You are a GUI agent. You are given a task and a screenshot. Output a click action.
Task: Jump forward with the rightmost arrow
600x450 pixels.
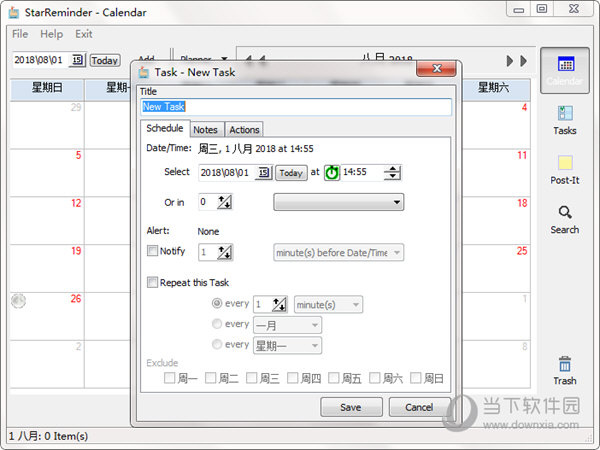click(523, 61)
